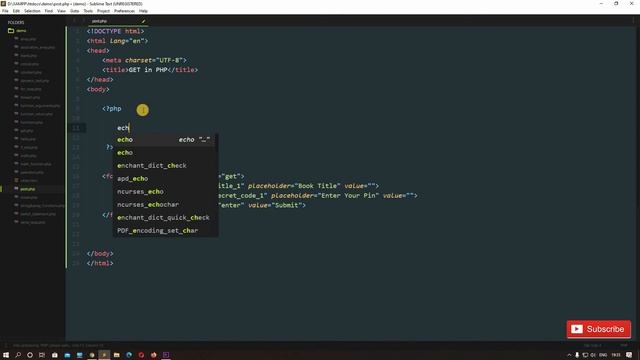
Task: Pick enchant_dict_quick_check from the autocomplete list
Action: 165,218
